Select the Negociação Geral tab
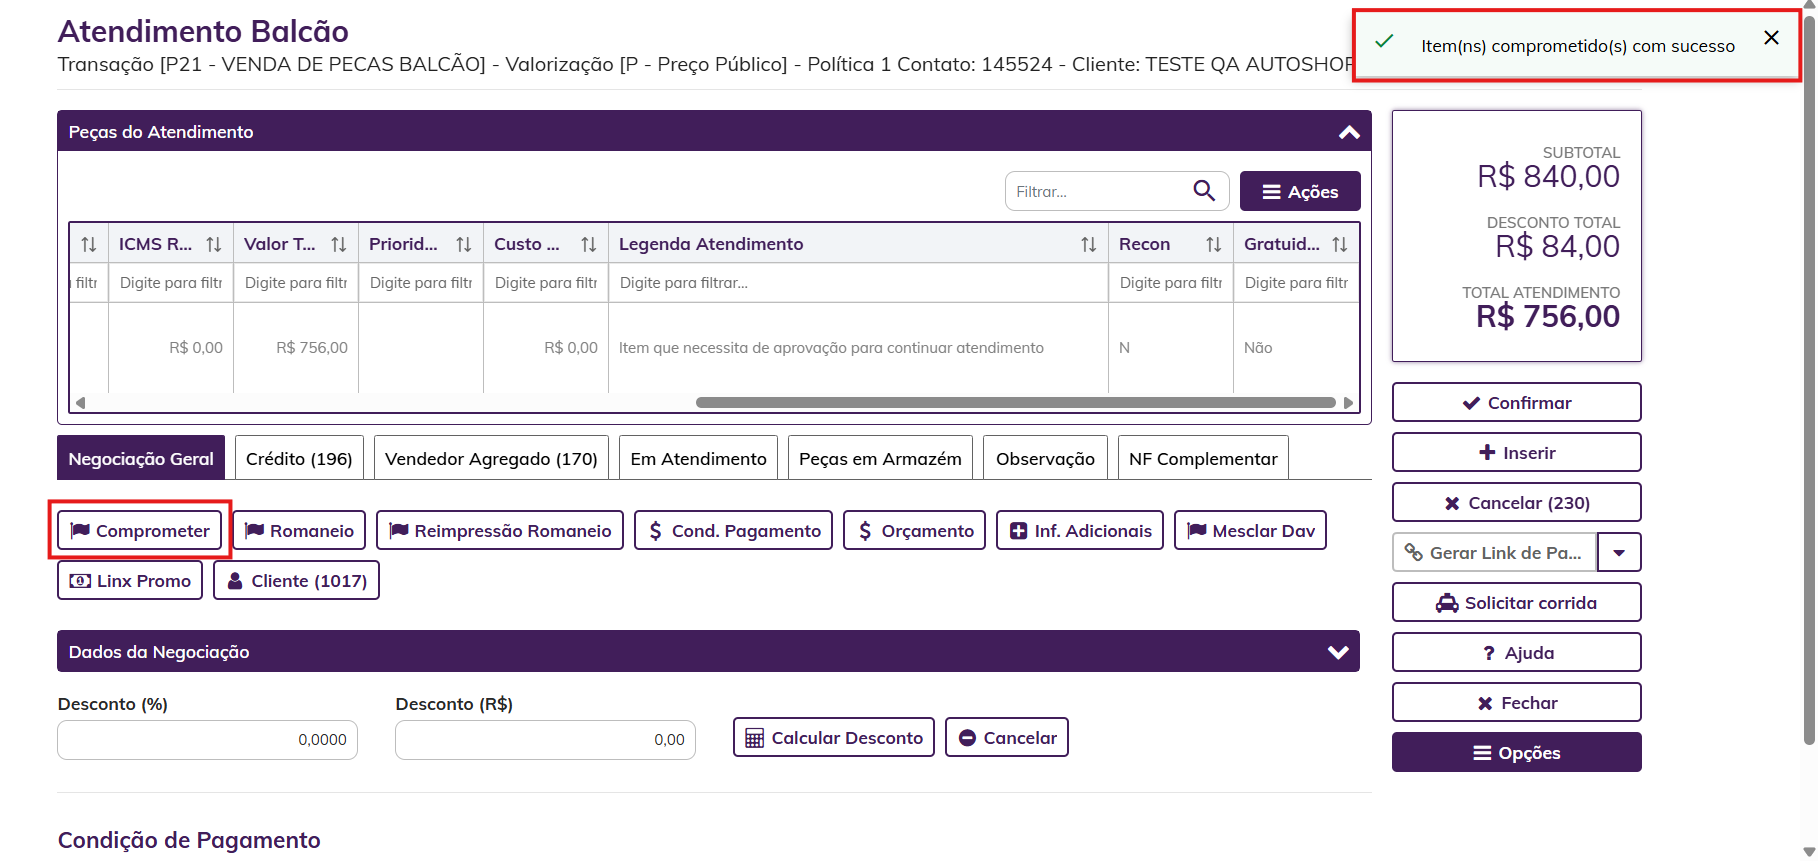The height and width of the screenshot is (861, 1818). [x=141, y=458]
